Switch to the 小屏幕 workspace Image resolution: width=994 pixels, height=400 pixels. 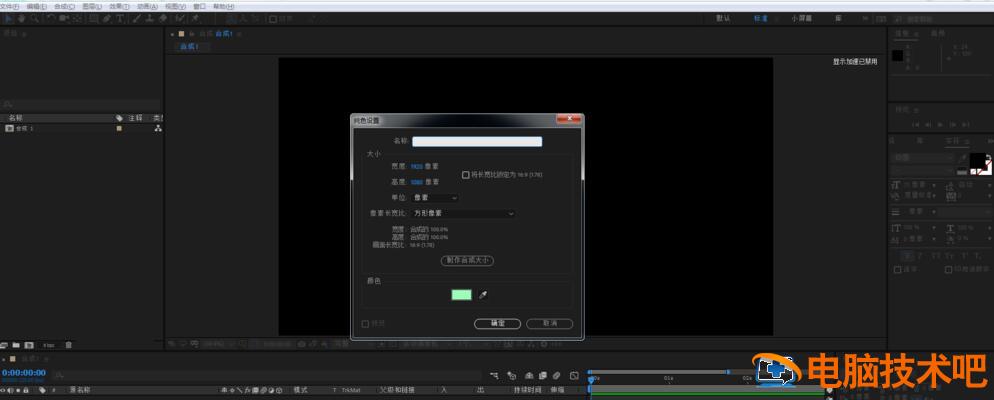(x=802, y=18)
